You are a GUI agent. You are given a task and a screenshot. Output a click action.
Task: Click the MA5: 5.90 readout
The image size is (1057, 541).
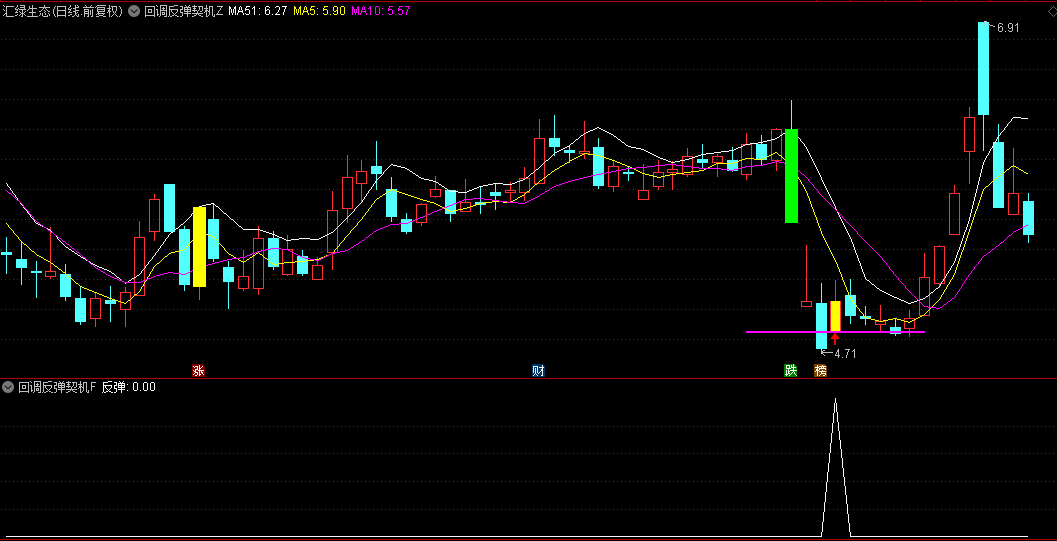(x=319, y=11)
